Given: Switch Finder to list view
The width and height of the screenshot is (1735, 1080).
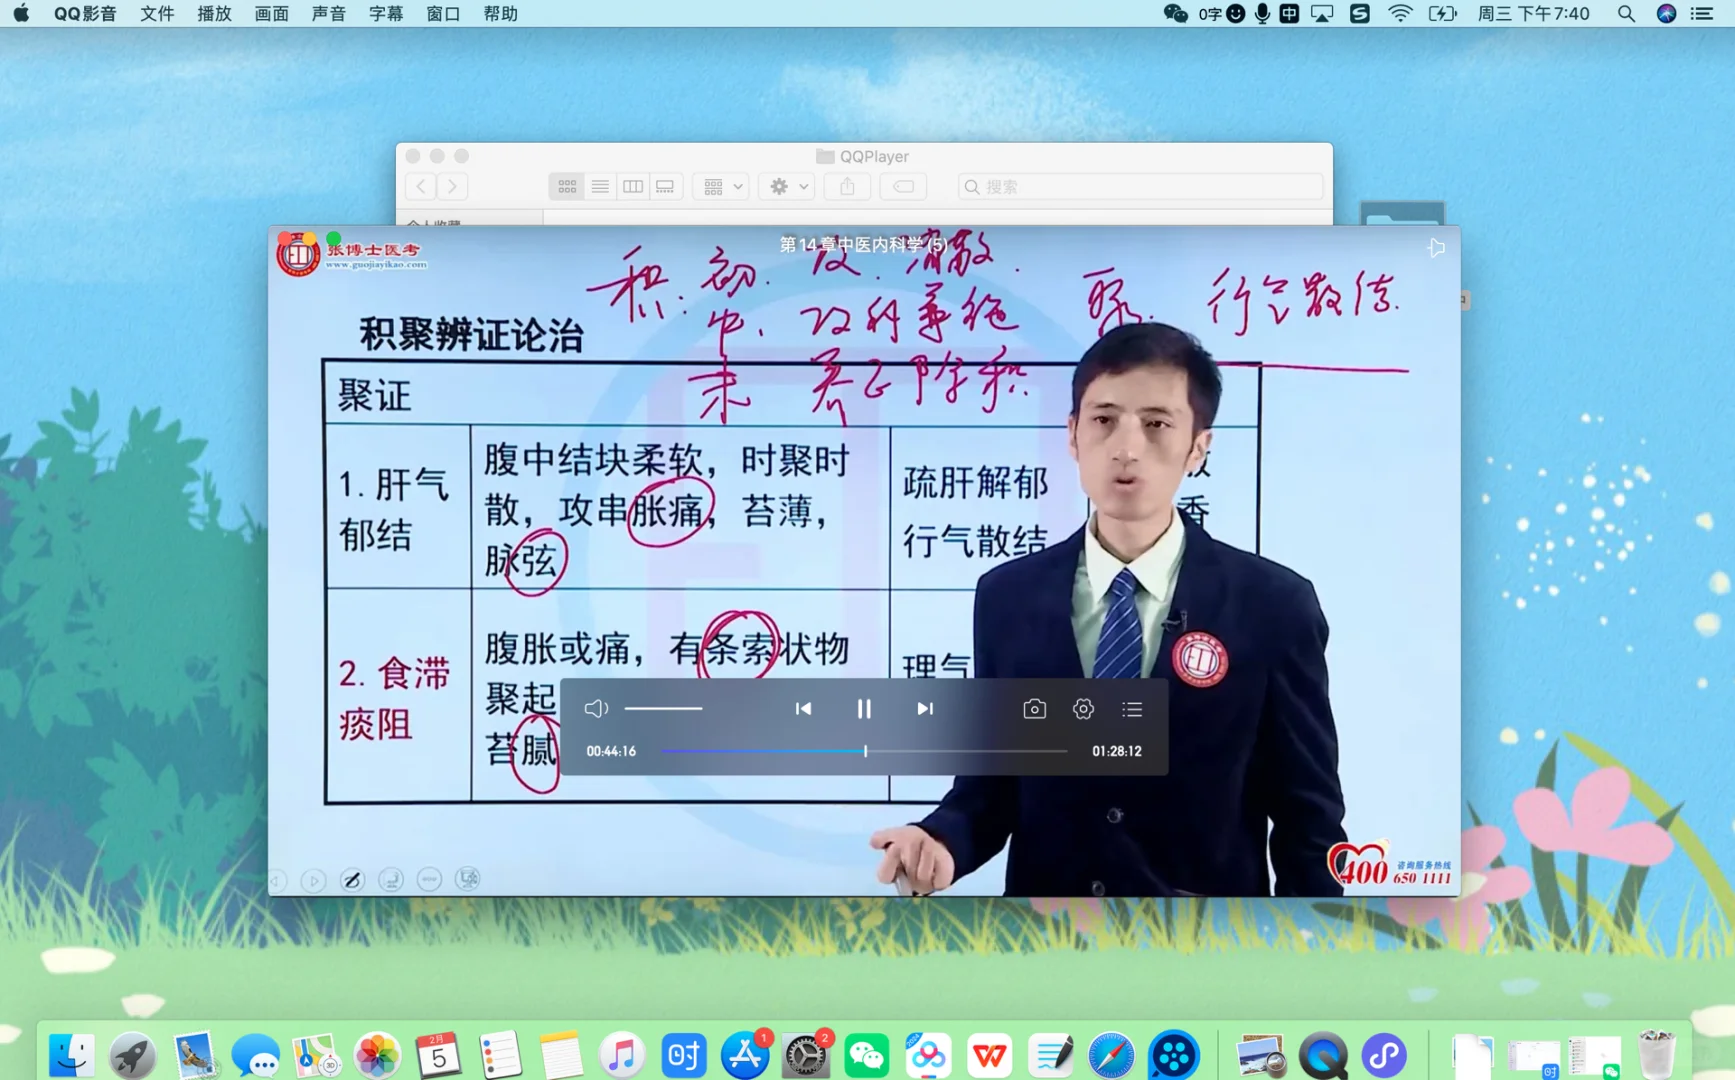Looking at the screenshot, I should [x=600, y=186].
